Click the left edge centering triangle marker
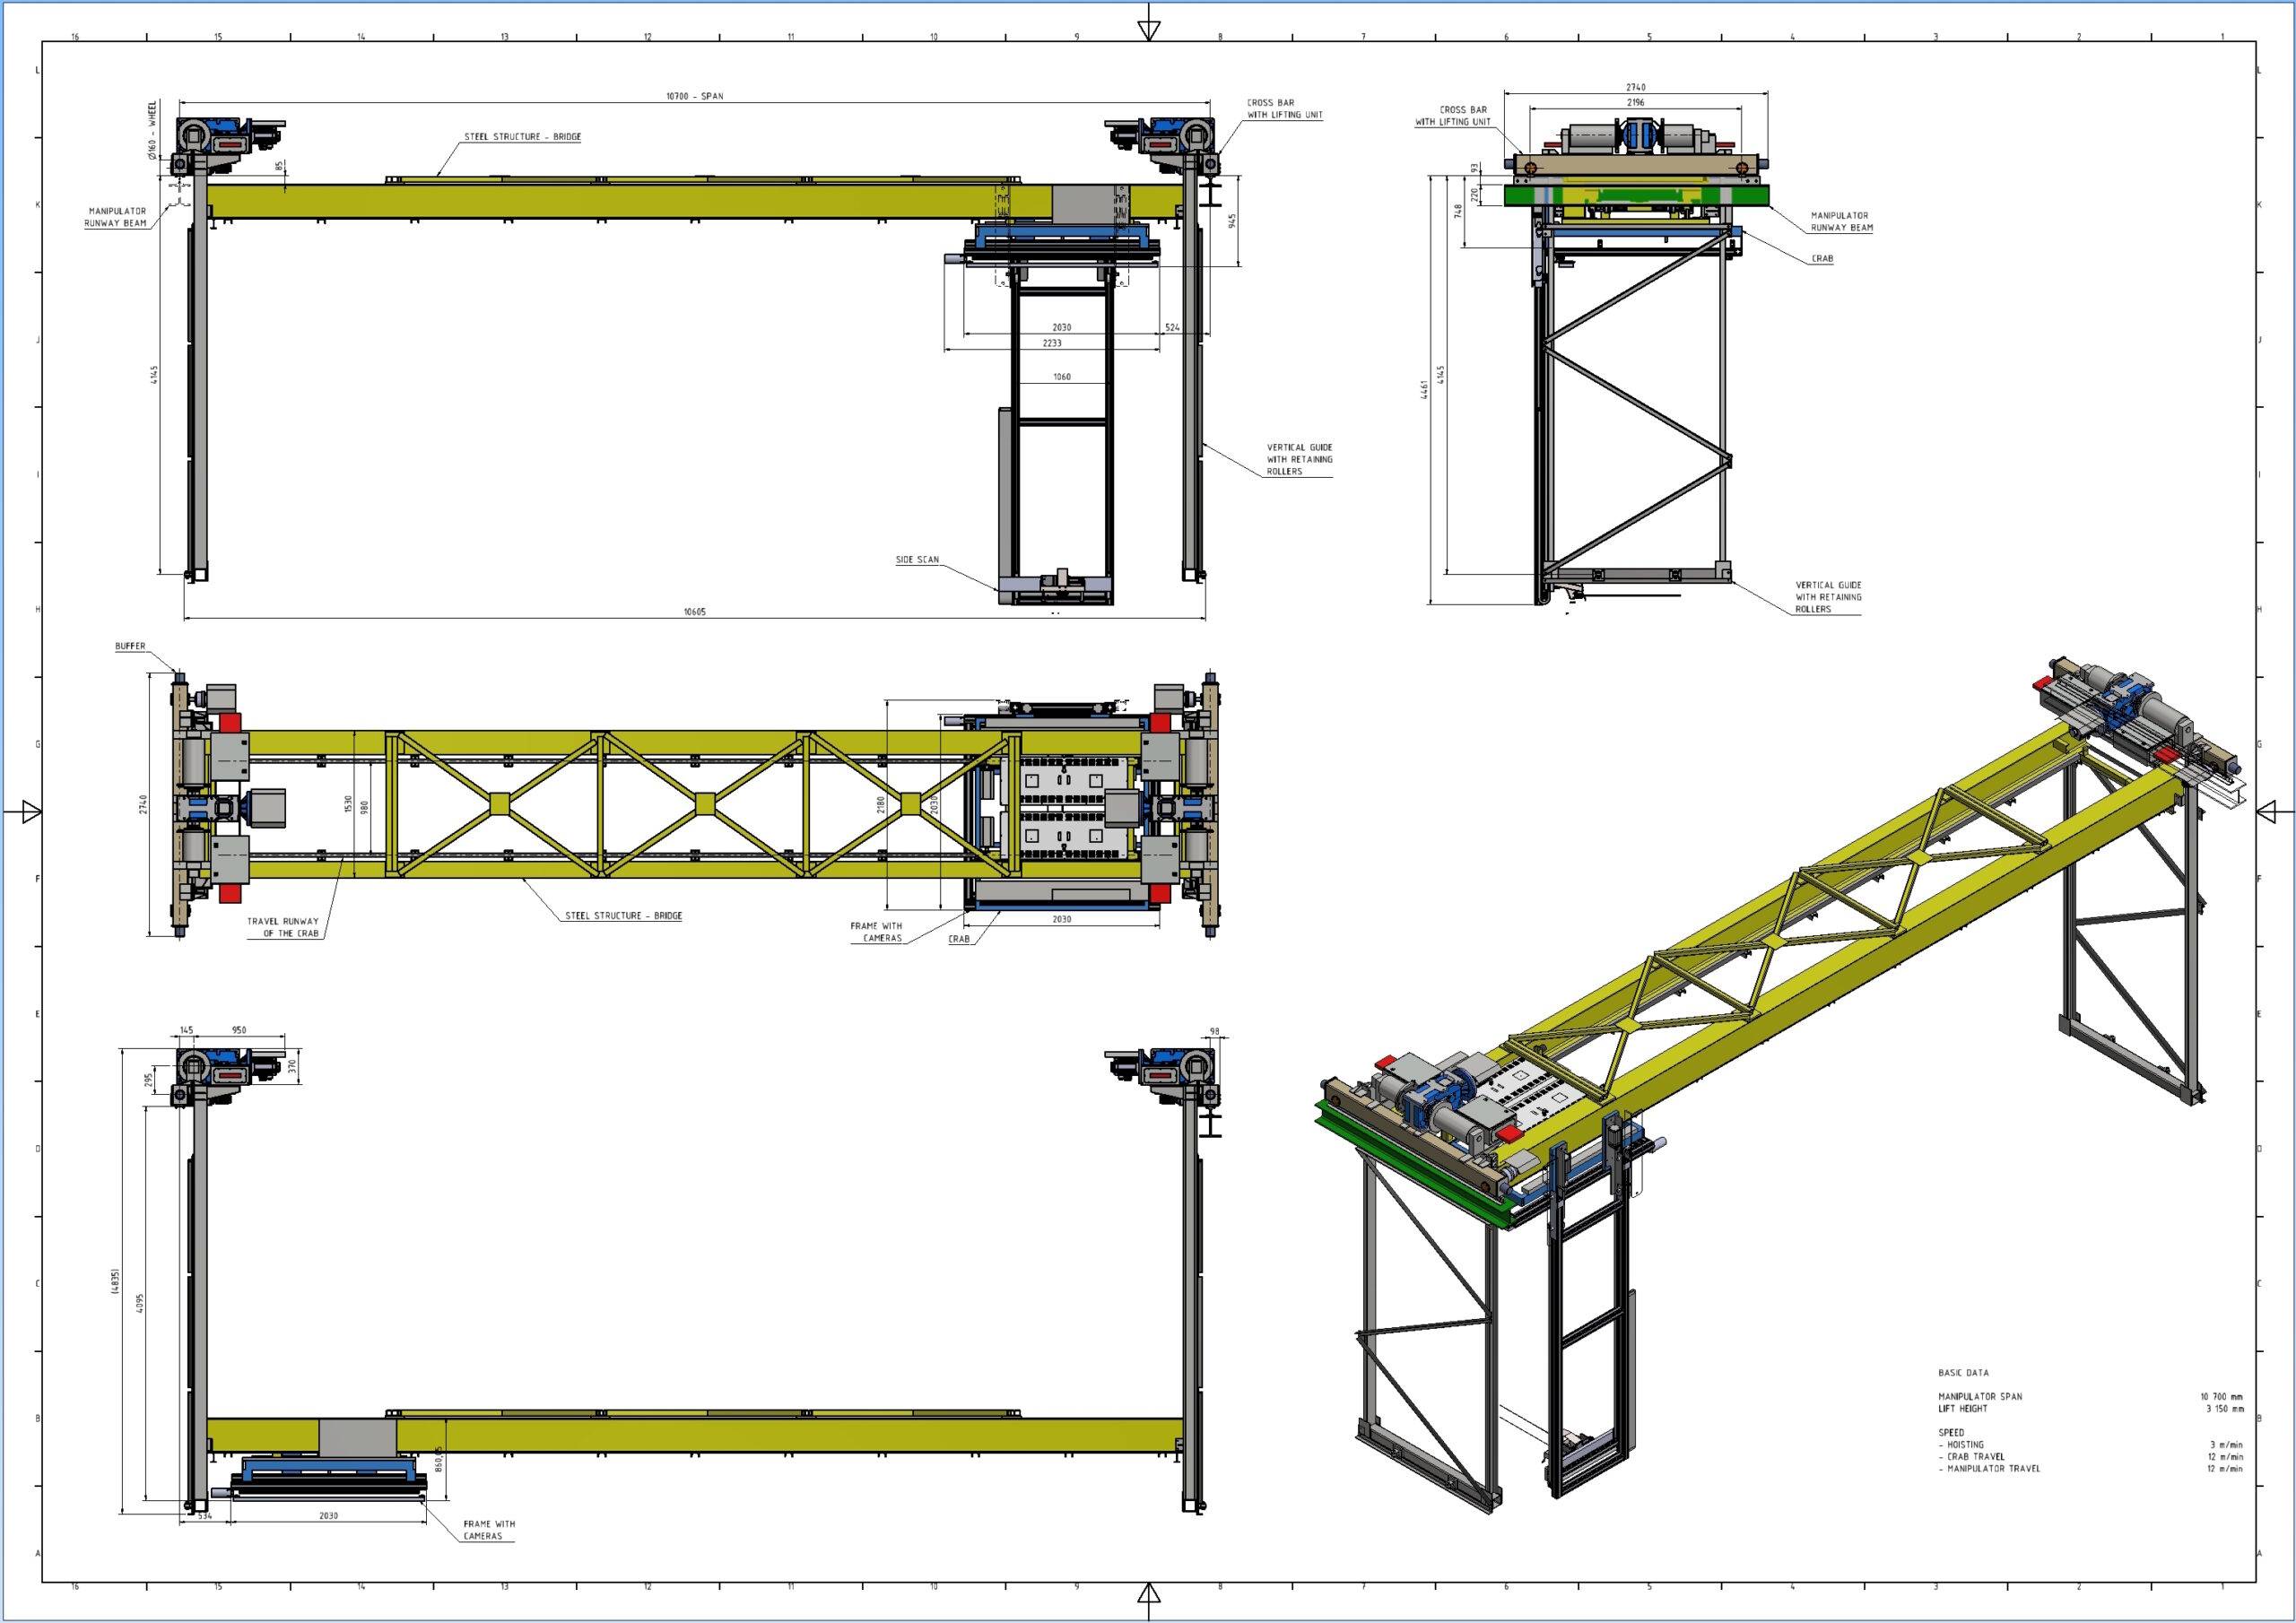The width and height of the screenshot is (2296, 1623). 31,811
